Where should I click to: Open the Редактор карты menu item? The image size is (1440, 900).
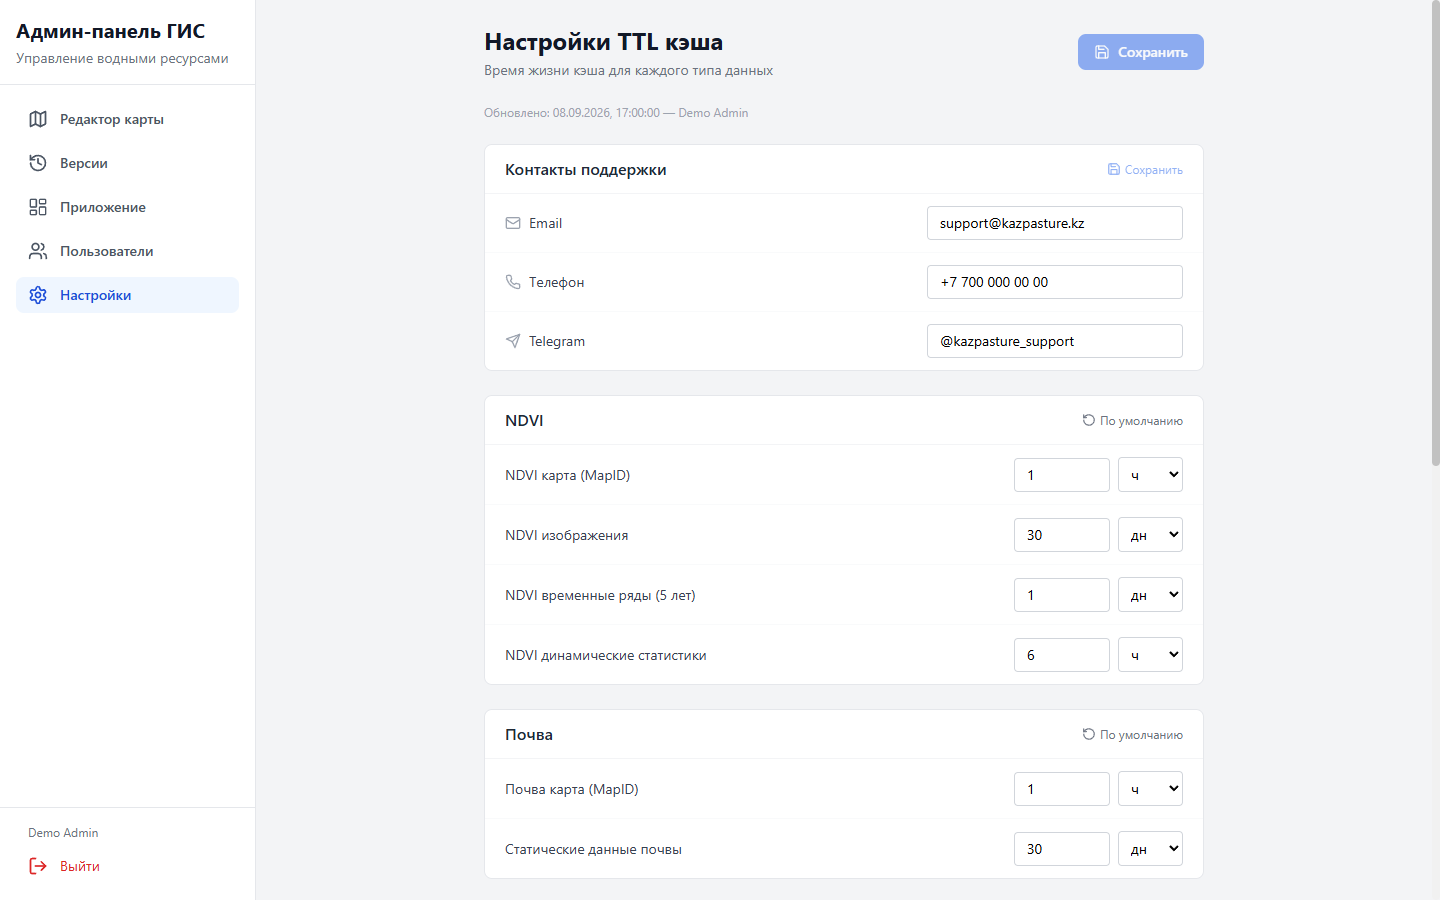[x=127, y=119]
